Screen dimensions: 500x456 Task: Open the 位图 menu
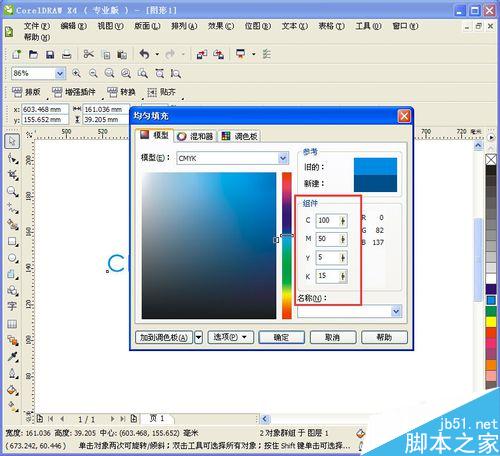coord(258,26)
